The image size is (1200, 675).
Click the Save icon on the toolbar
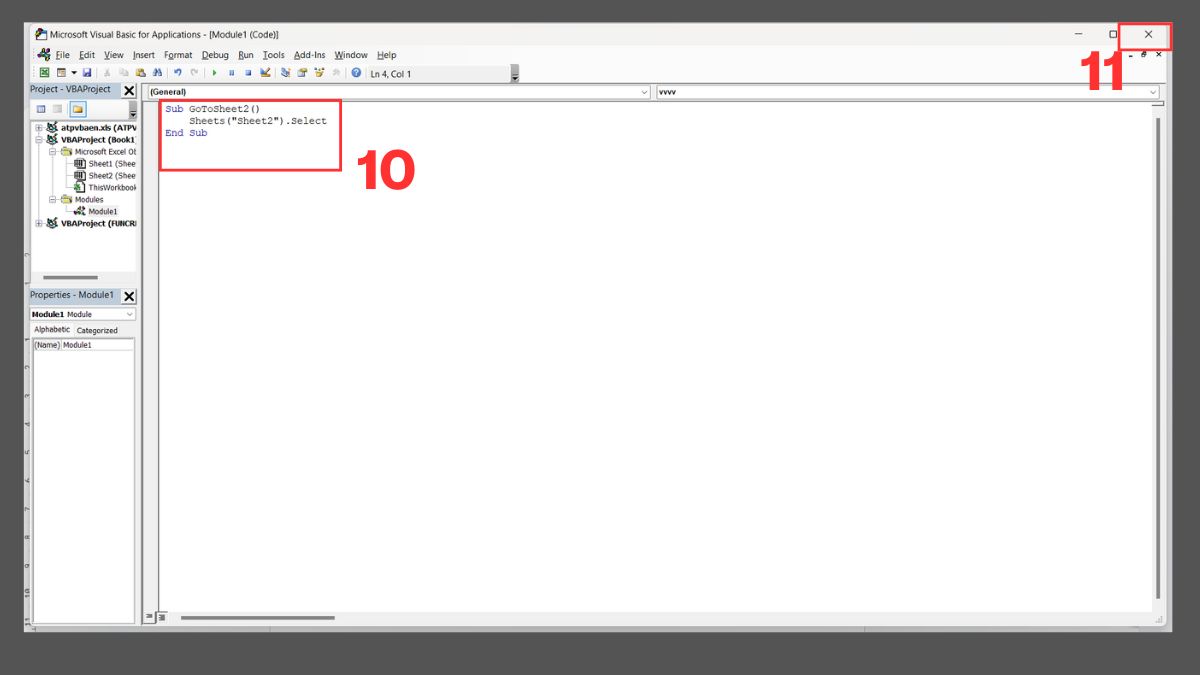[x=88, y=72]
